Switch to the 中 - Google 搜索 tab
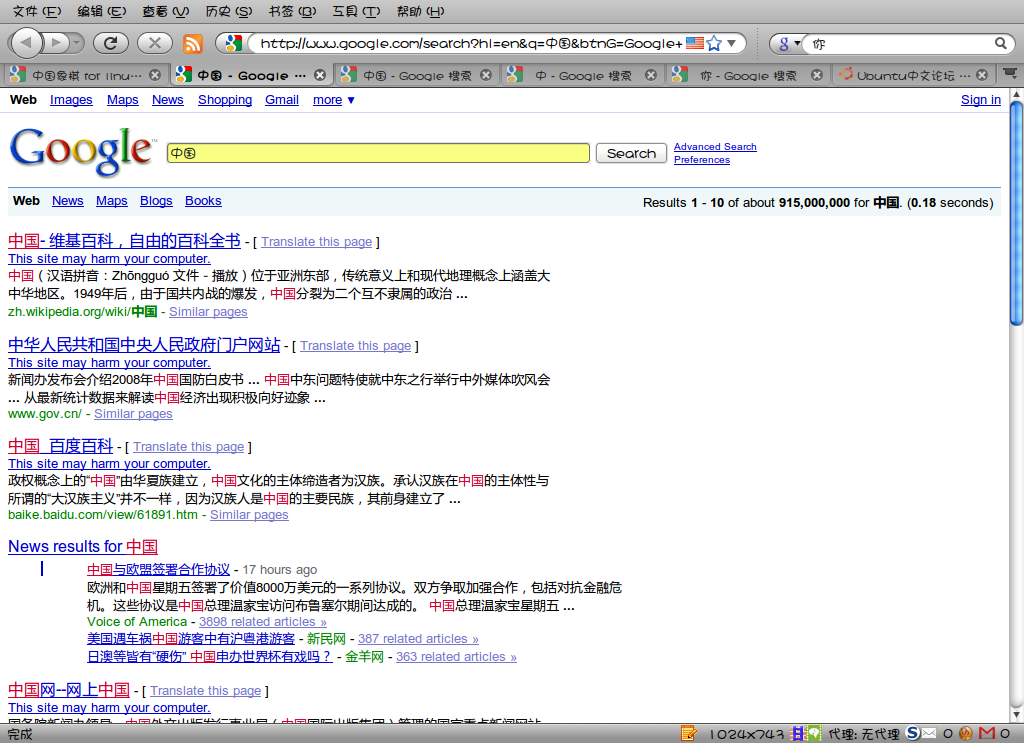 point(583,76)
